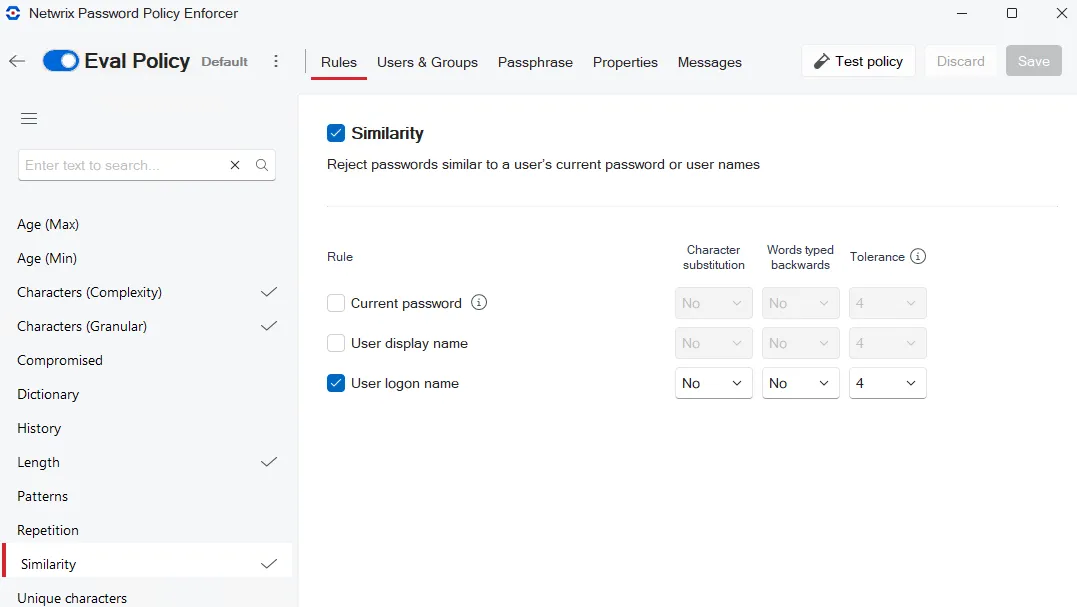Maximize the Password Policy Enforcer window

[1012, 13]
